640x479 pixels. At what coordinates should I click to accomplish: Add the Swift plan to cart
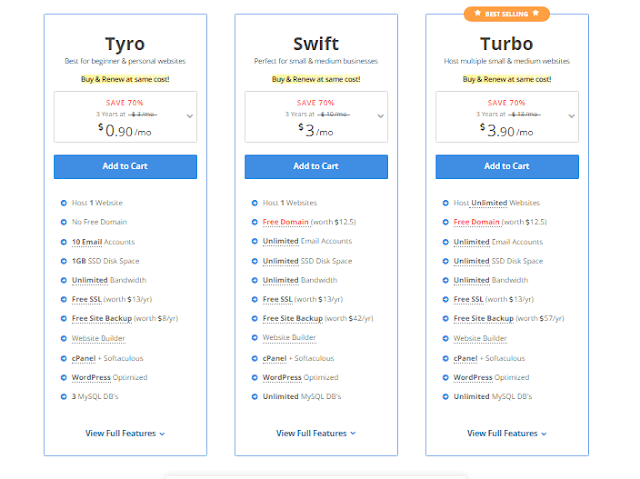tap(316, 166)
